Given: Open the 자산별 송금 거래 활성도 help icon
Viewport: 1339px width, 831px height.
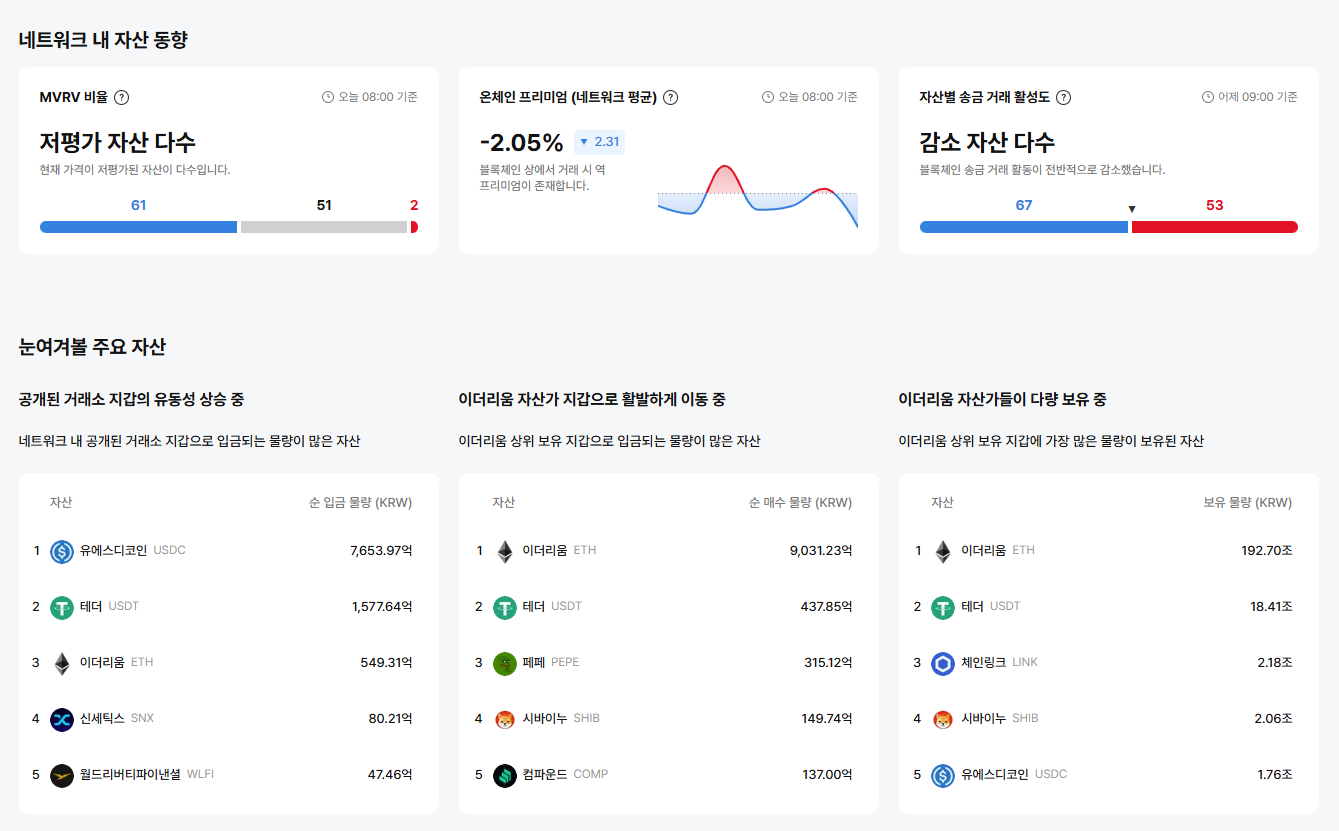Looking at the screenshot, I should click(1063, 97).
